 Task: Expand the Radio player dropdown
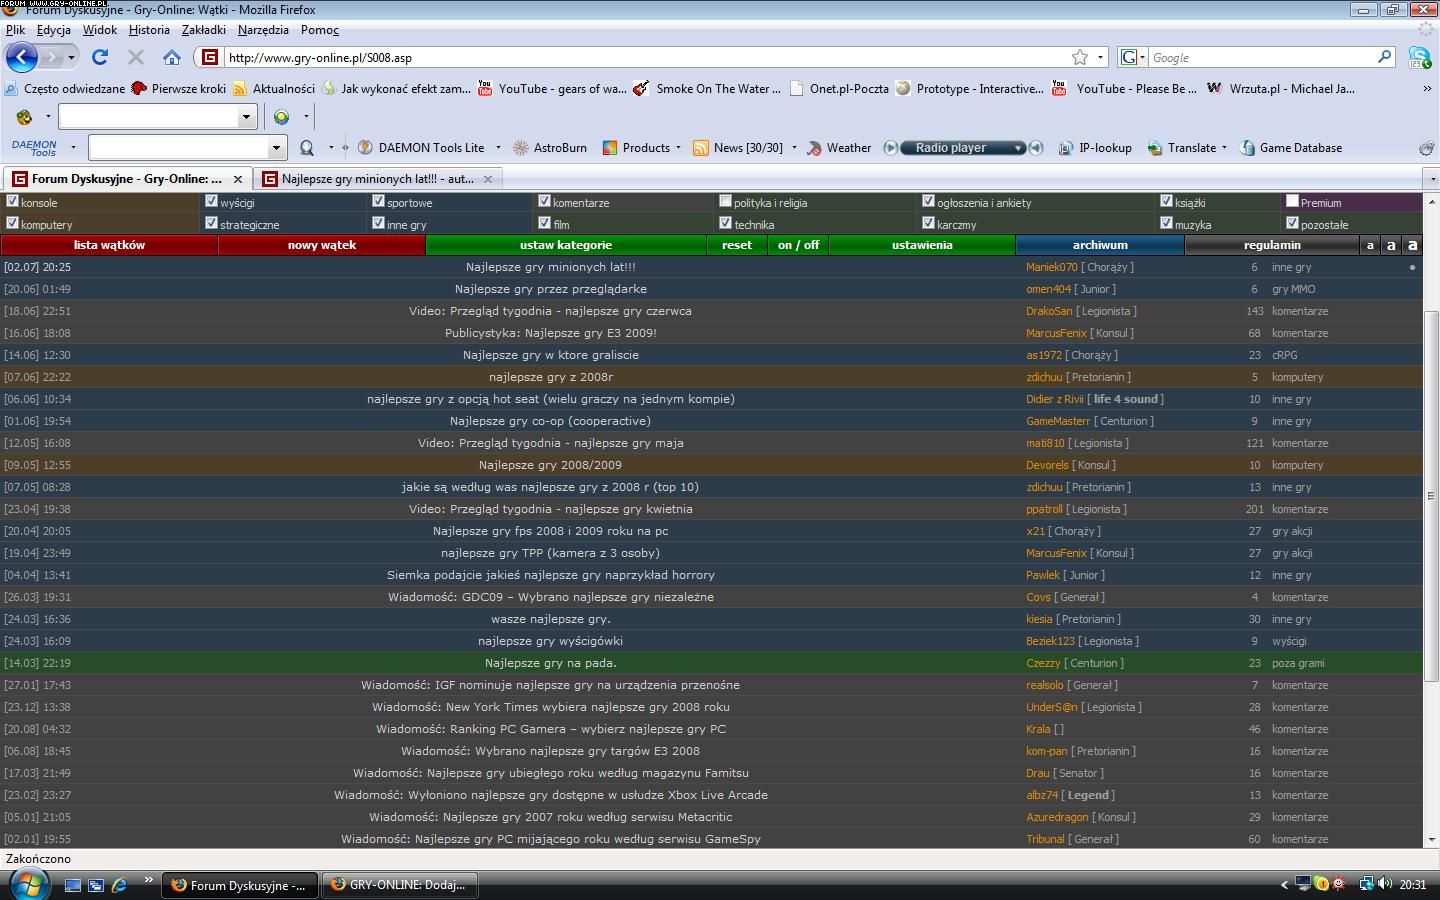(1018, 148)
